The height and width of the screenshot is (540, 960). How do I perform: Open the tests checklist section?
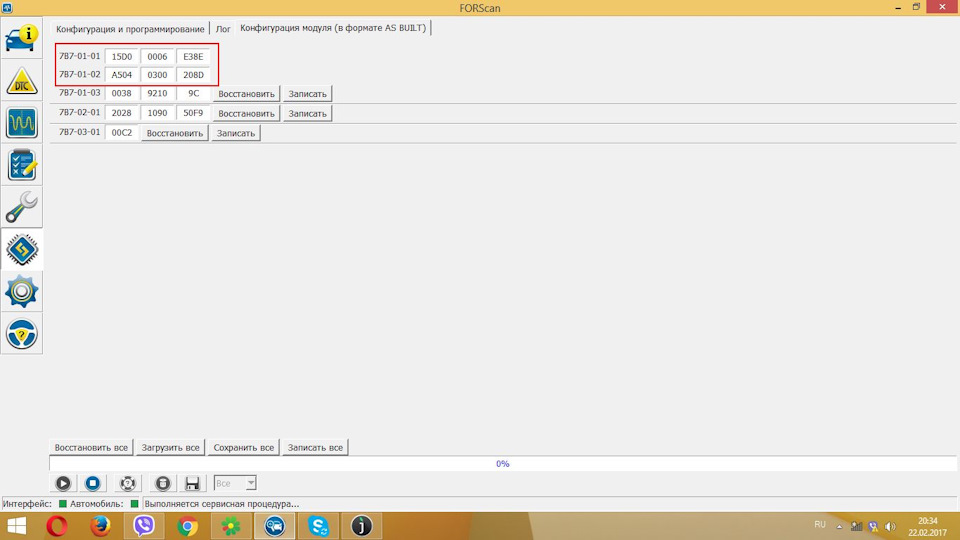point(21,165)
